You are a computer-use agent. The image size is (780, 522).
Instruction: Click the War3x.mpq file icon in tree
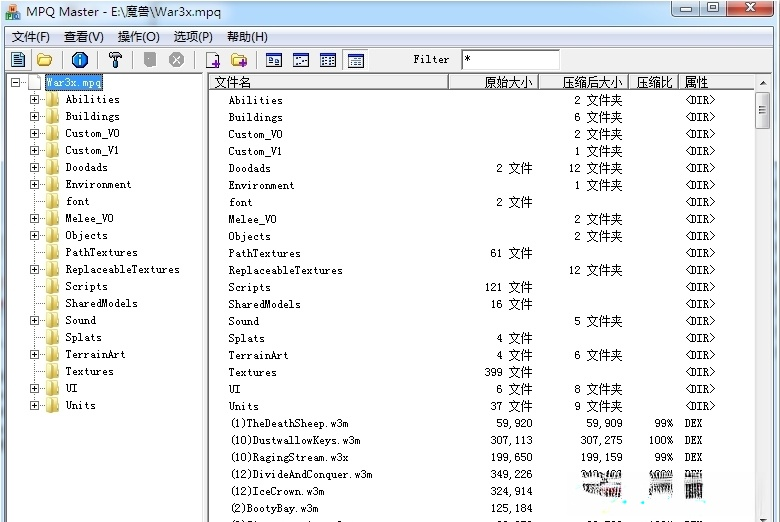(x=35, y=83)
